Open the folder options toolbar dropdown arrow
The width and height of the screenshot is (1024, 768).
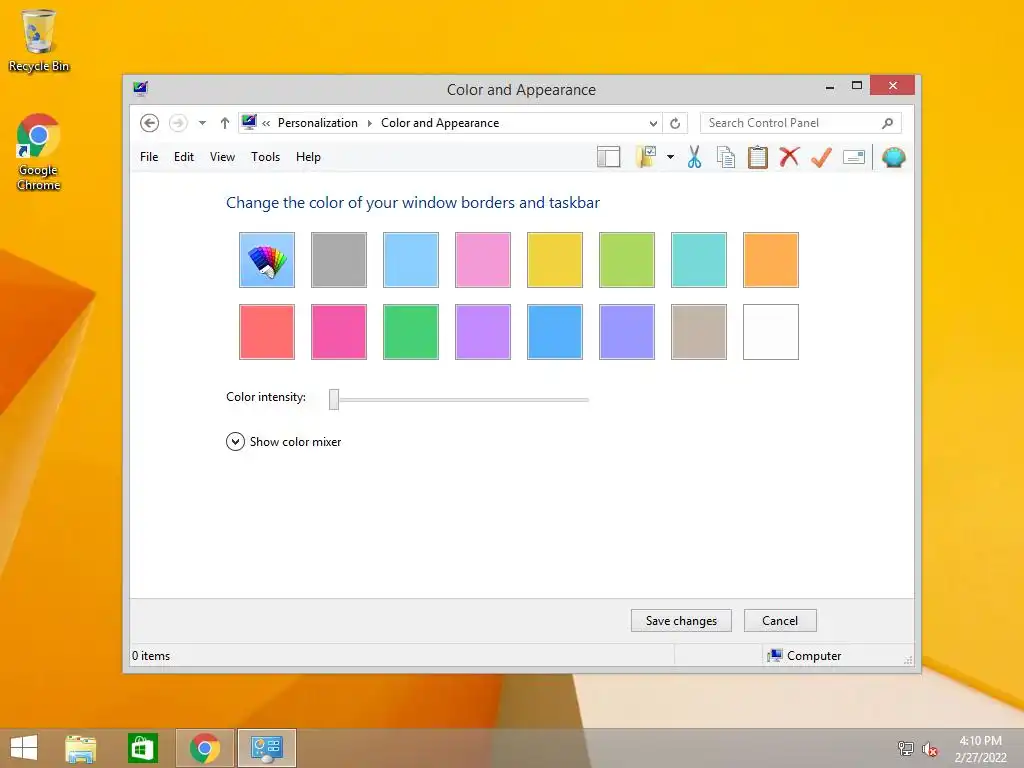(671, 157)
